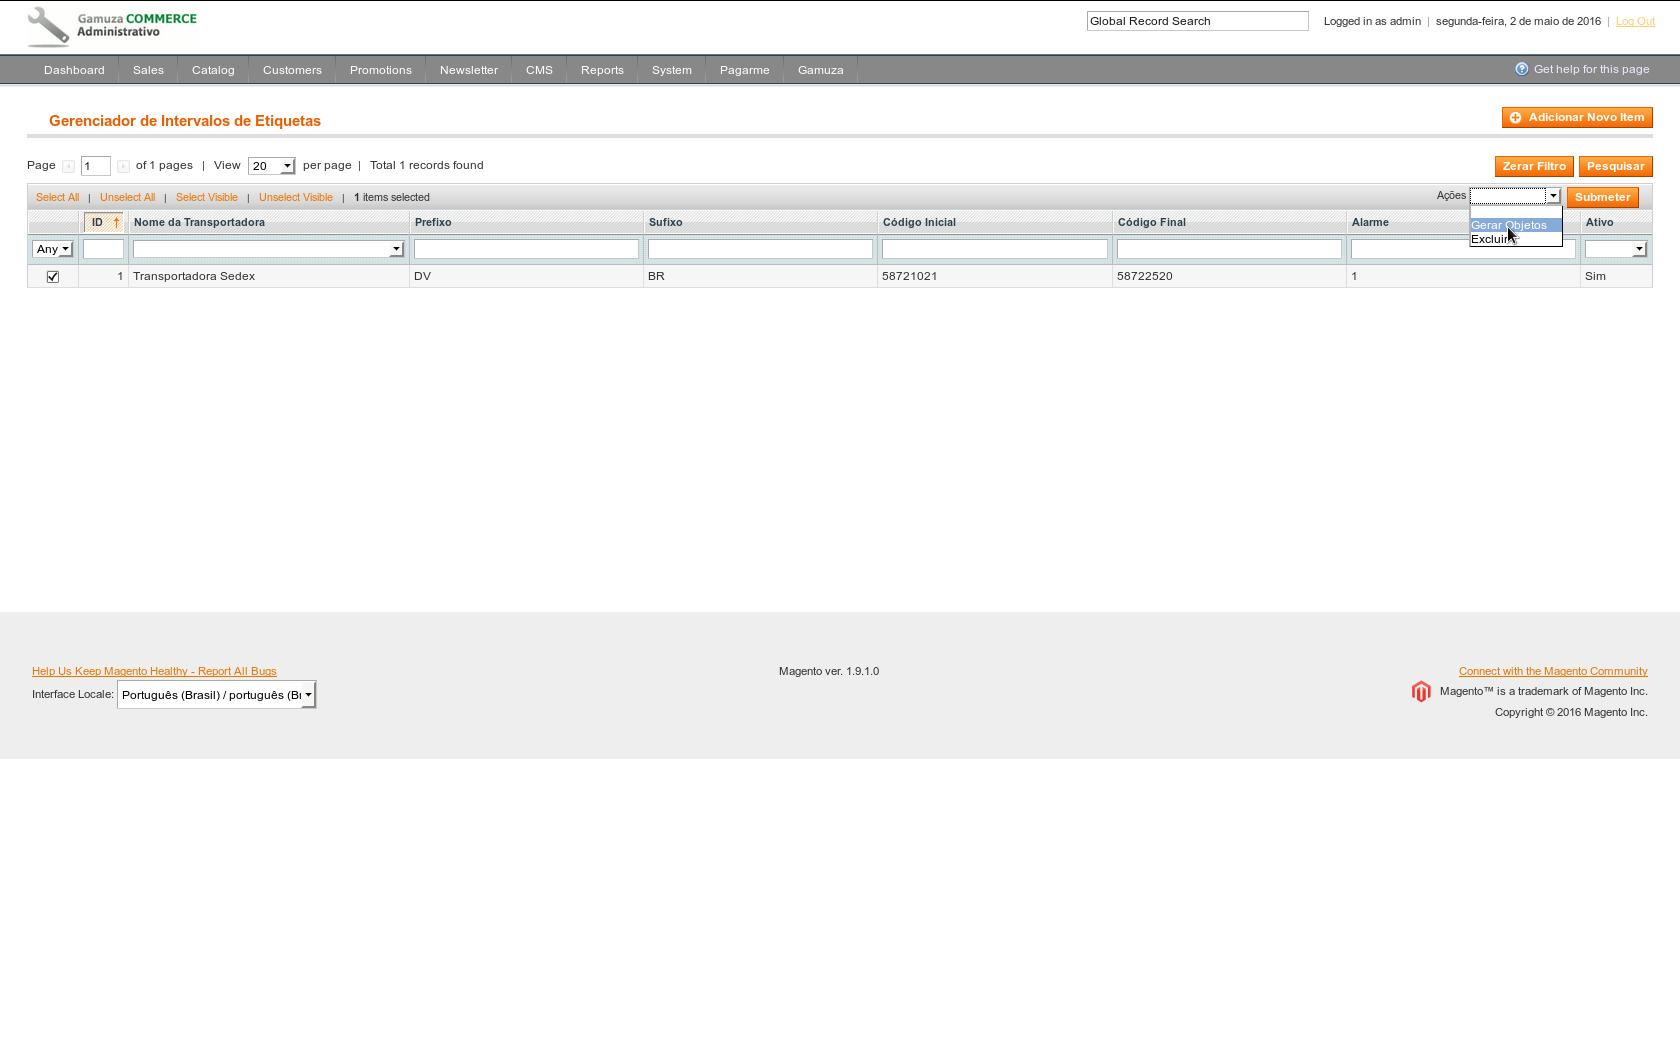
Task: Open the Interface Locale dropdown
Action: (x=217, y=695)
